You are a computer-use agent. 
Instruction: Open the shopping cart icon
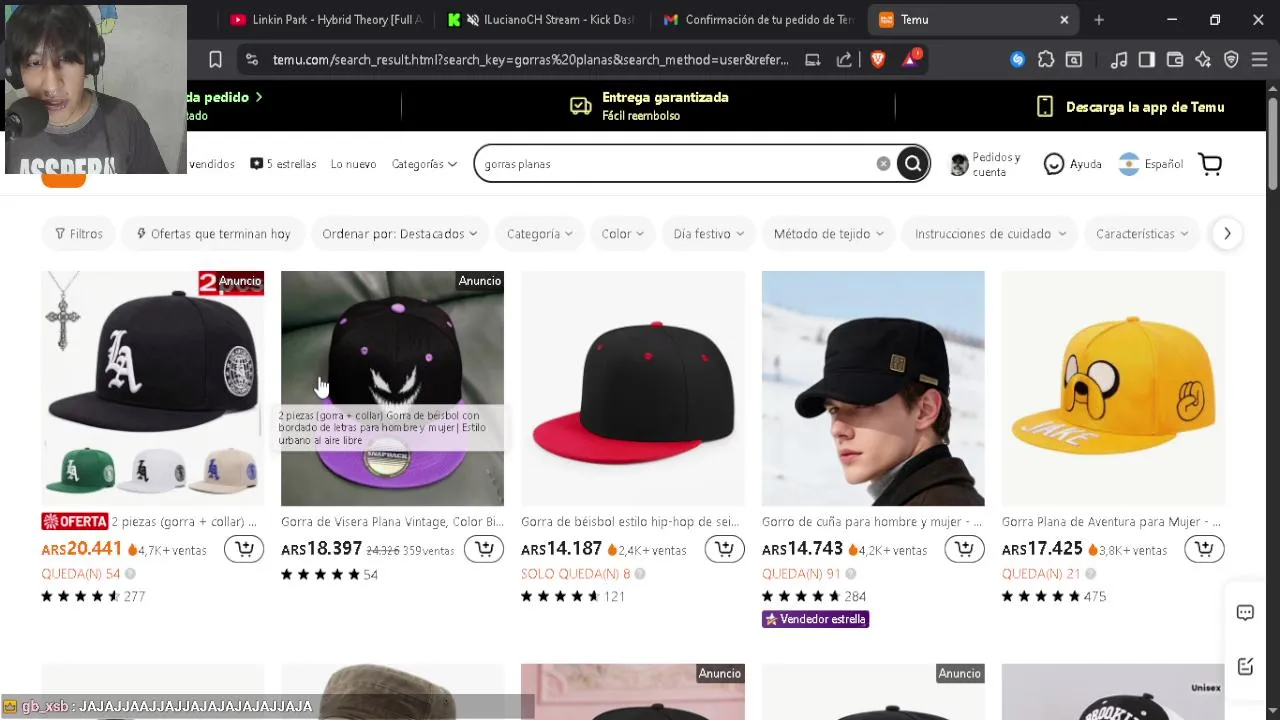tap(1210, 164)
